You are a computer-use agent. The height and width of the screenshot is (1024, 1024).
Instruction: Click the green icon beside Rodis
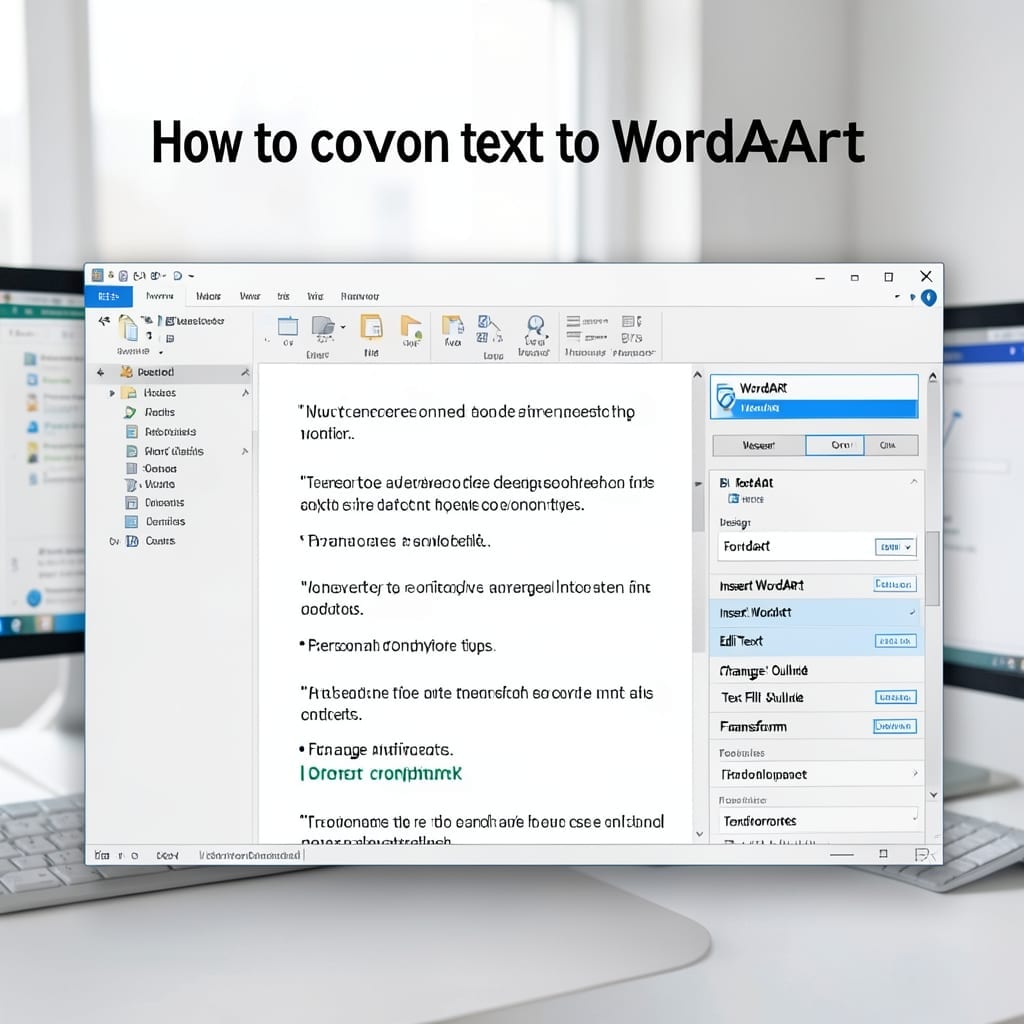(x=129, y=412)
